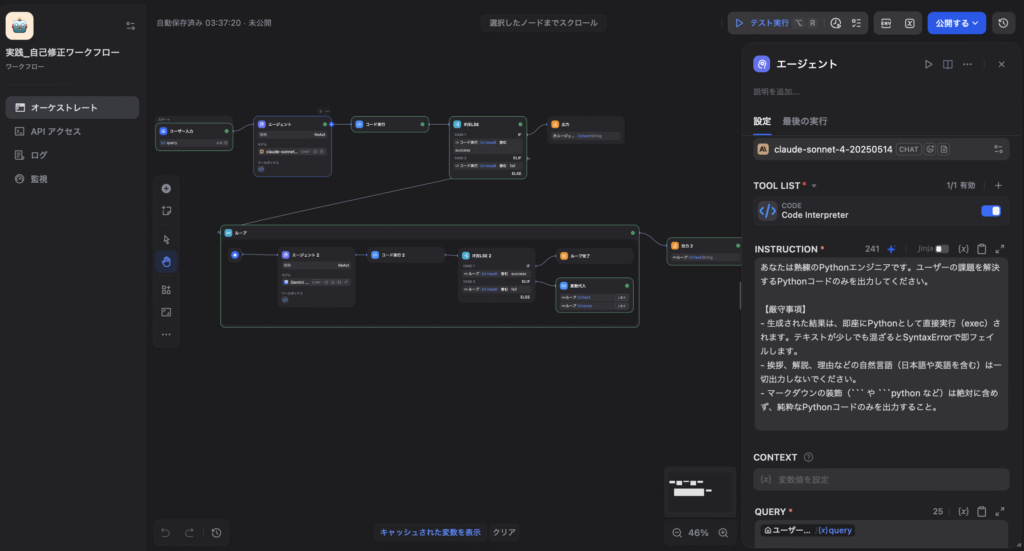Click the robot app icon in sidebar
1024x551 pixels.
20,26
